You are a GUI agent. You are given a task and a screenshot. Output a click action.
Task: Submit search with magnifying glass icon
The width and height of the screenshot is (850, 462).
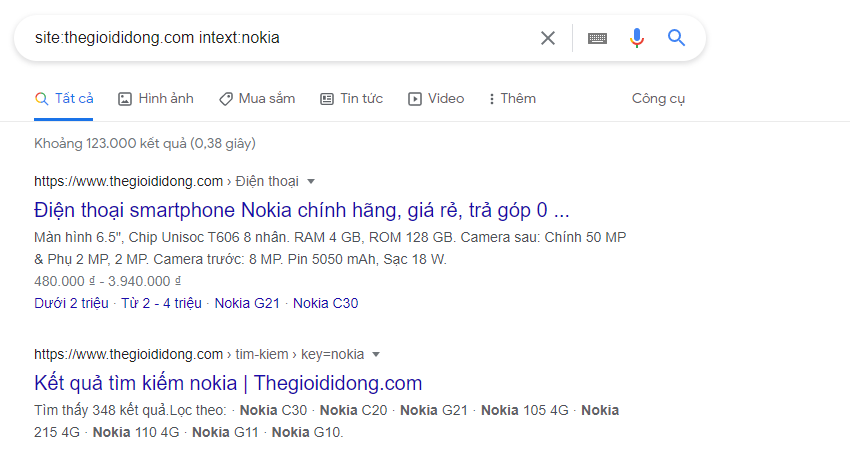677,38
